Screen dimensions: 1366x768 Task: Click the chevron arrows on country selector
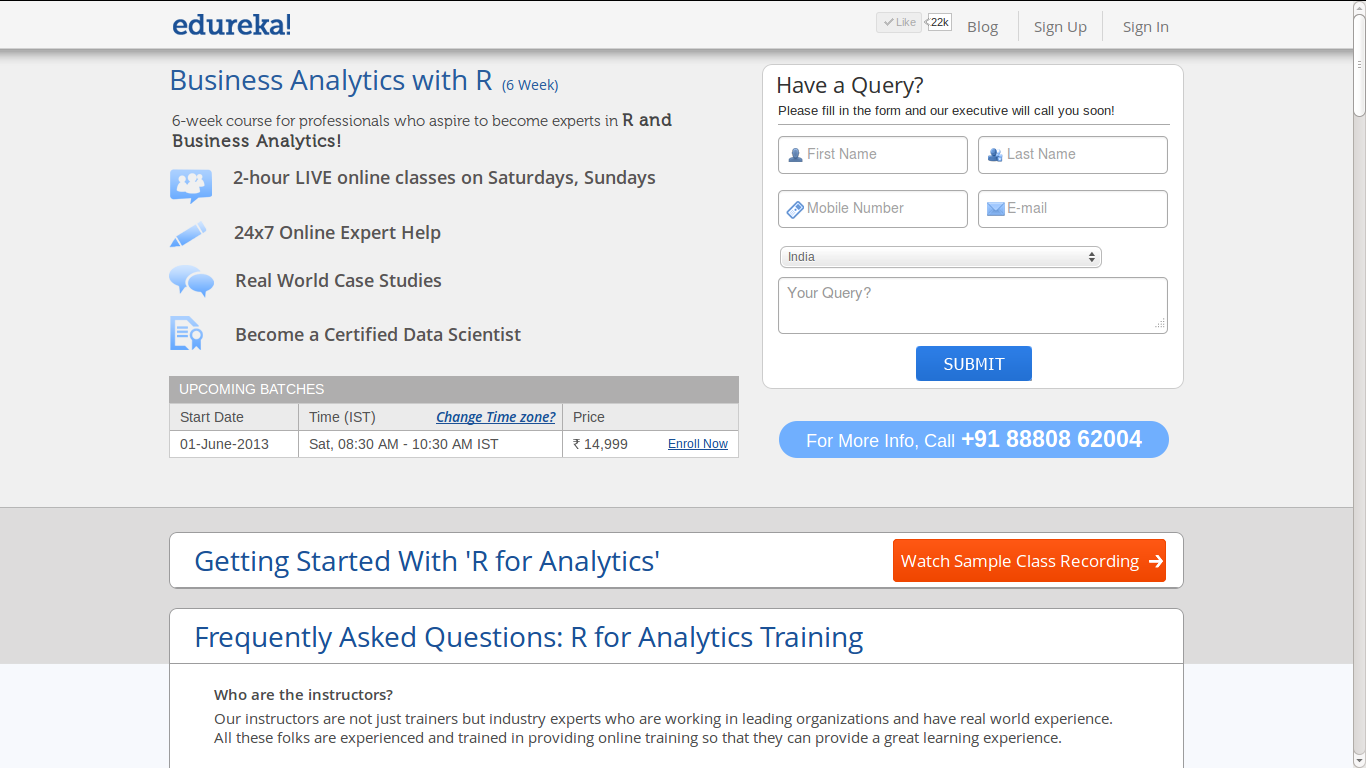[1092, 257]
